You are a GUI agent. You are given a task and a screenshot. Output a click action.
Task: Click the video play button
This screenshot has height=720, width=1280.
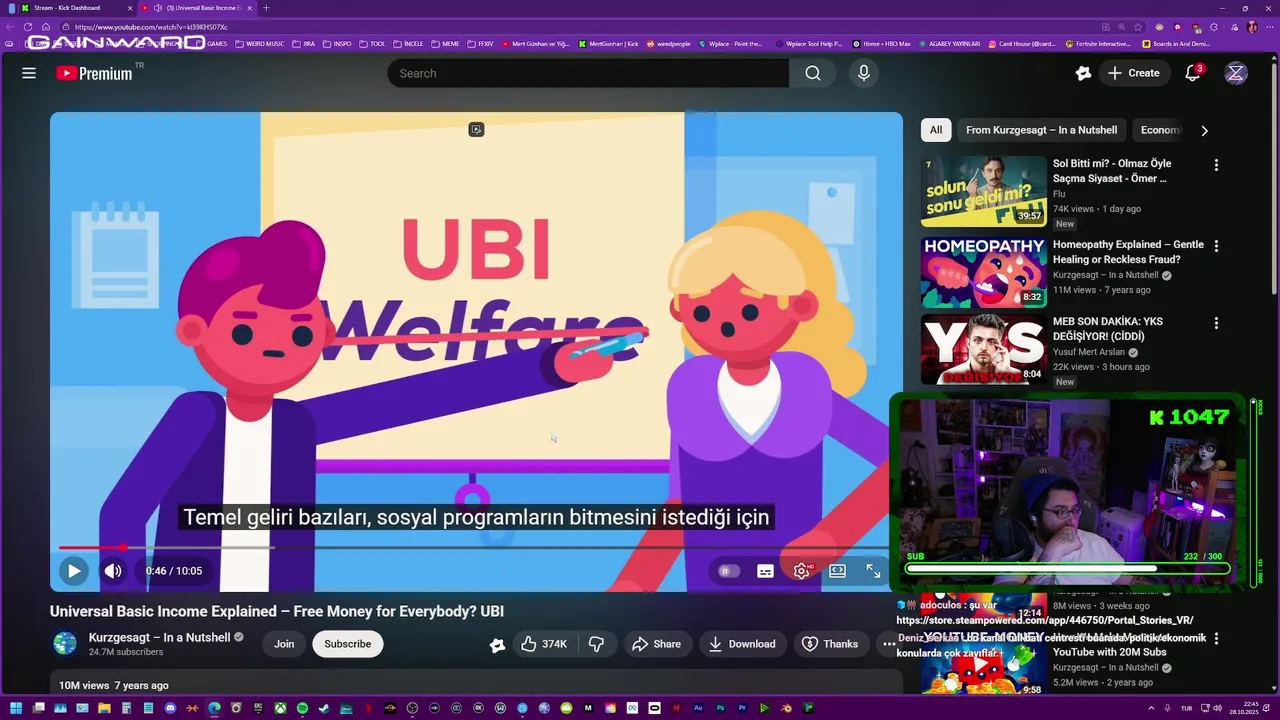(x=73, y=571)
